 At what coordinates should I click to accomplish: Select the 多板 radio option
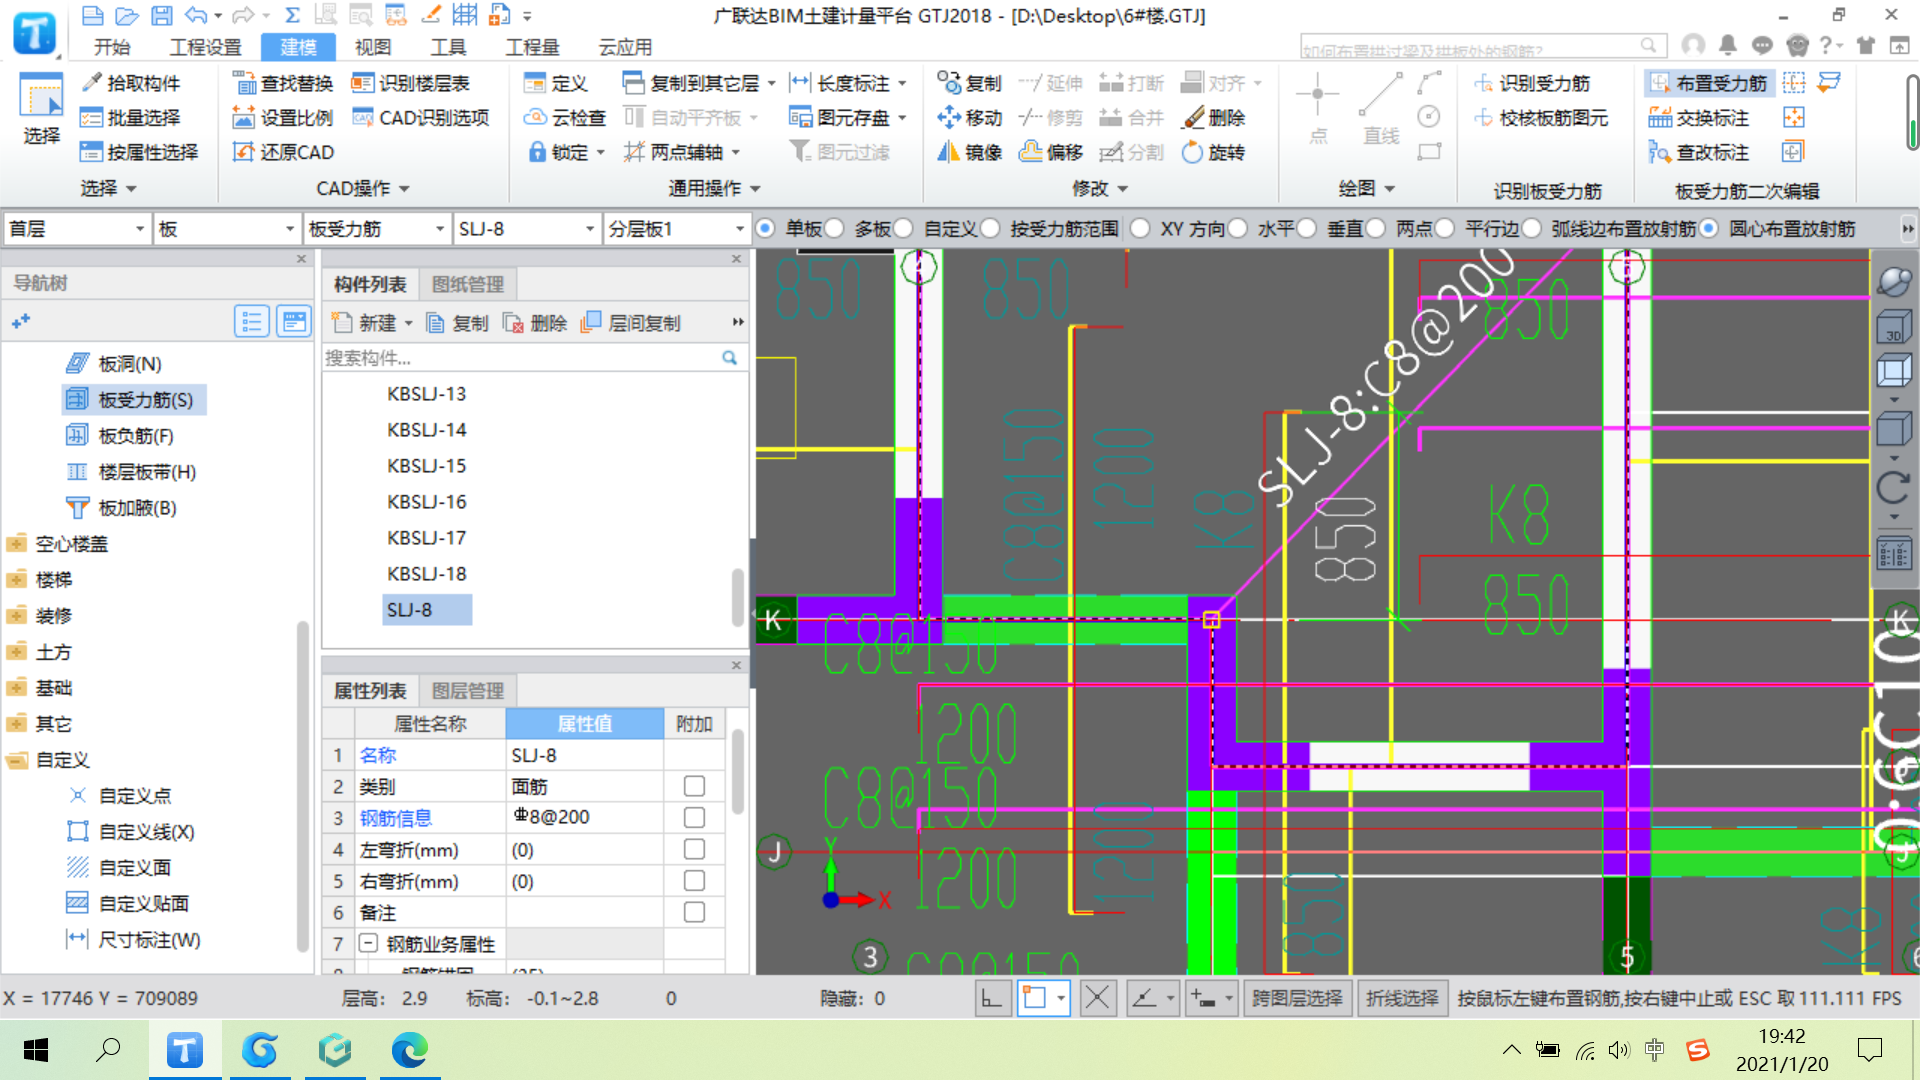click(x=835, y=229)
